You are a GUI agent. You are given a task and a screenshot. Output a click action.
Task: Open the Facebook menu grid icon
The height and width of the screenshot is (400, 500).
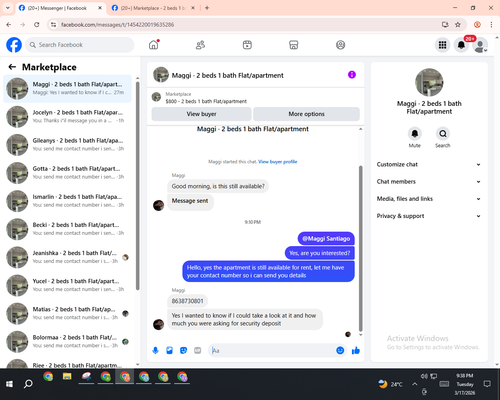click(442, 45)
